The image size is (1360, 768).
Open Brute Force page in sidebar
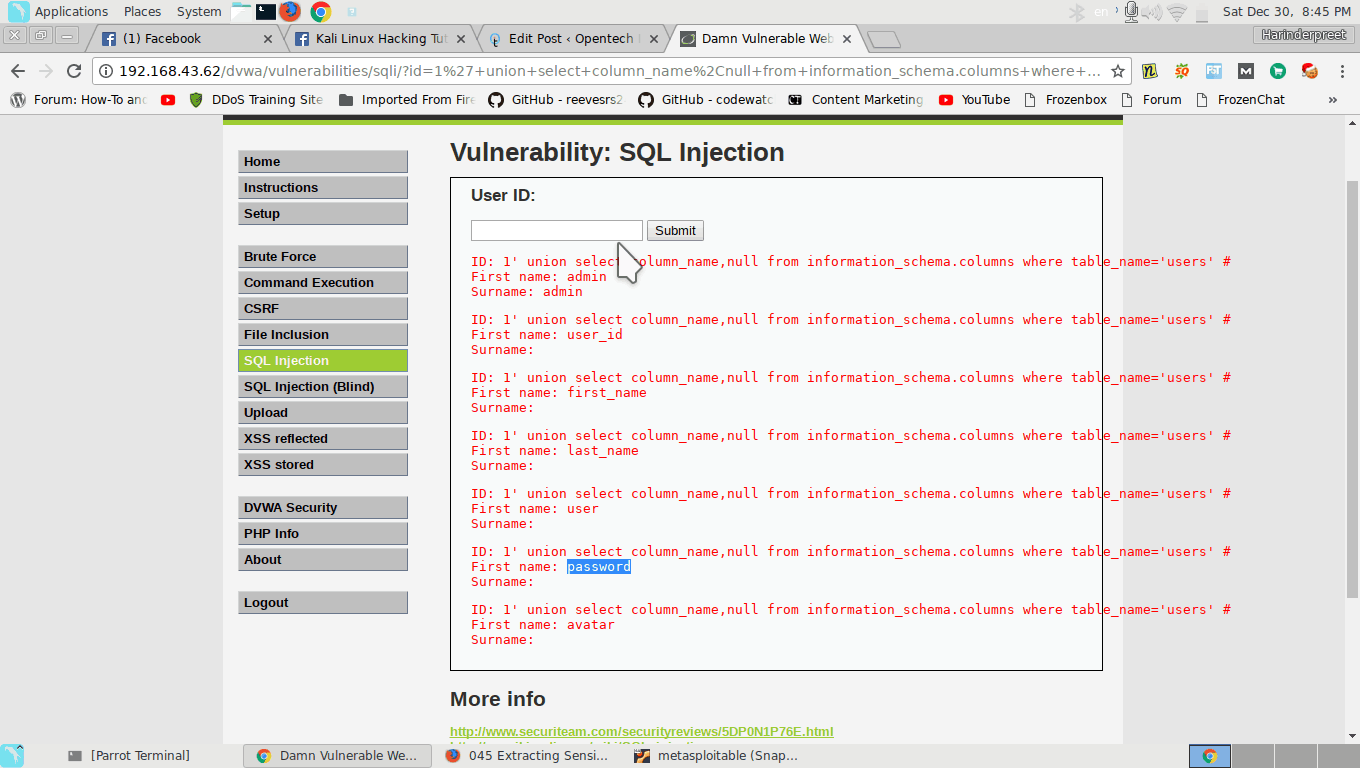(323, 257)
